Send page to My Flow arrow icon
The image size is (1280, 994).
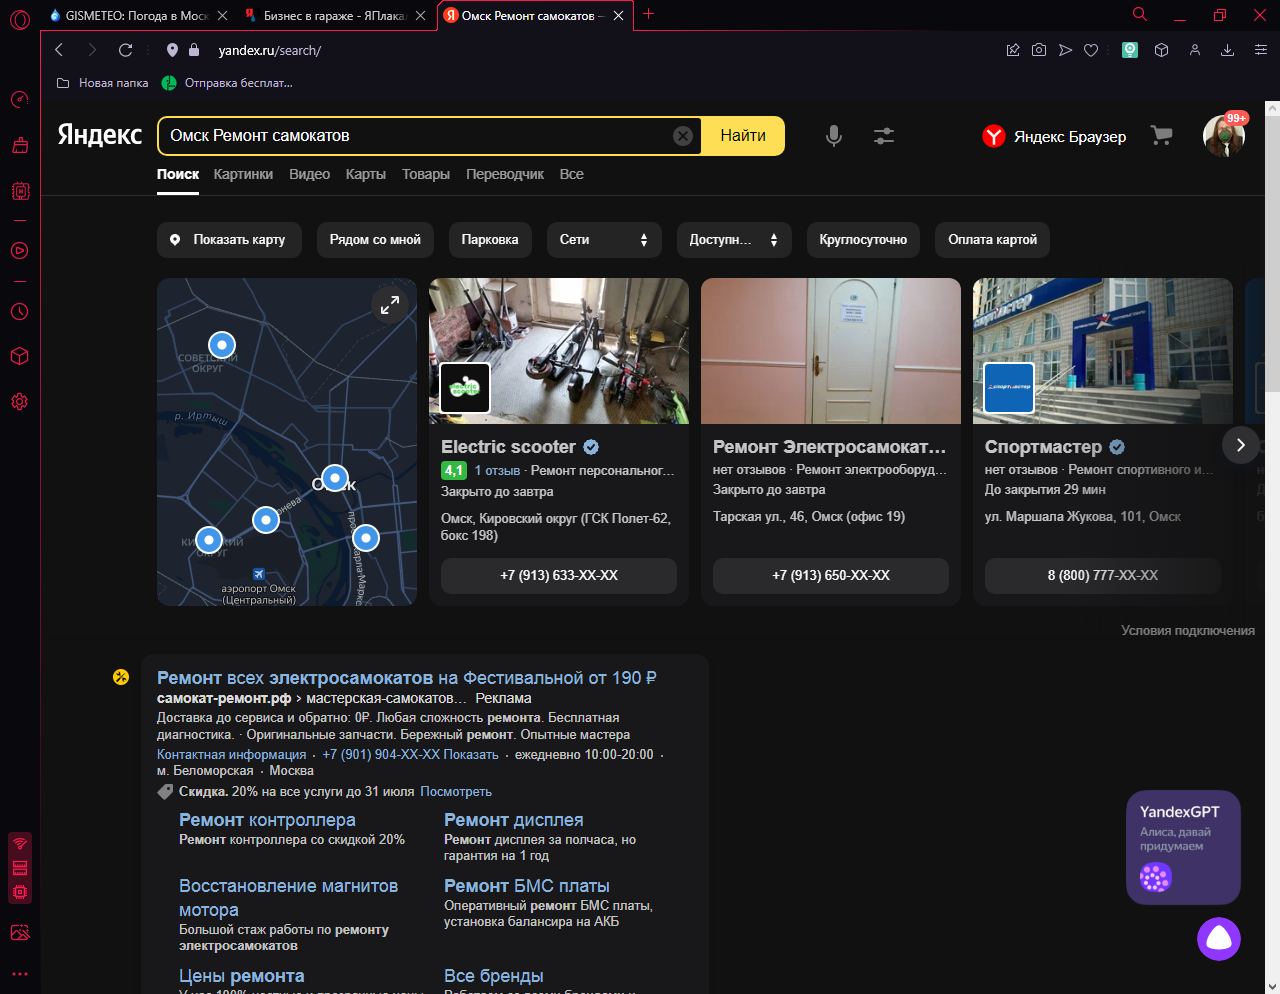(x=1065, y=50)
